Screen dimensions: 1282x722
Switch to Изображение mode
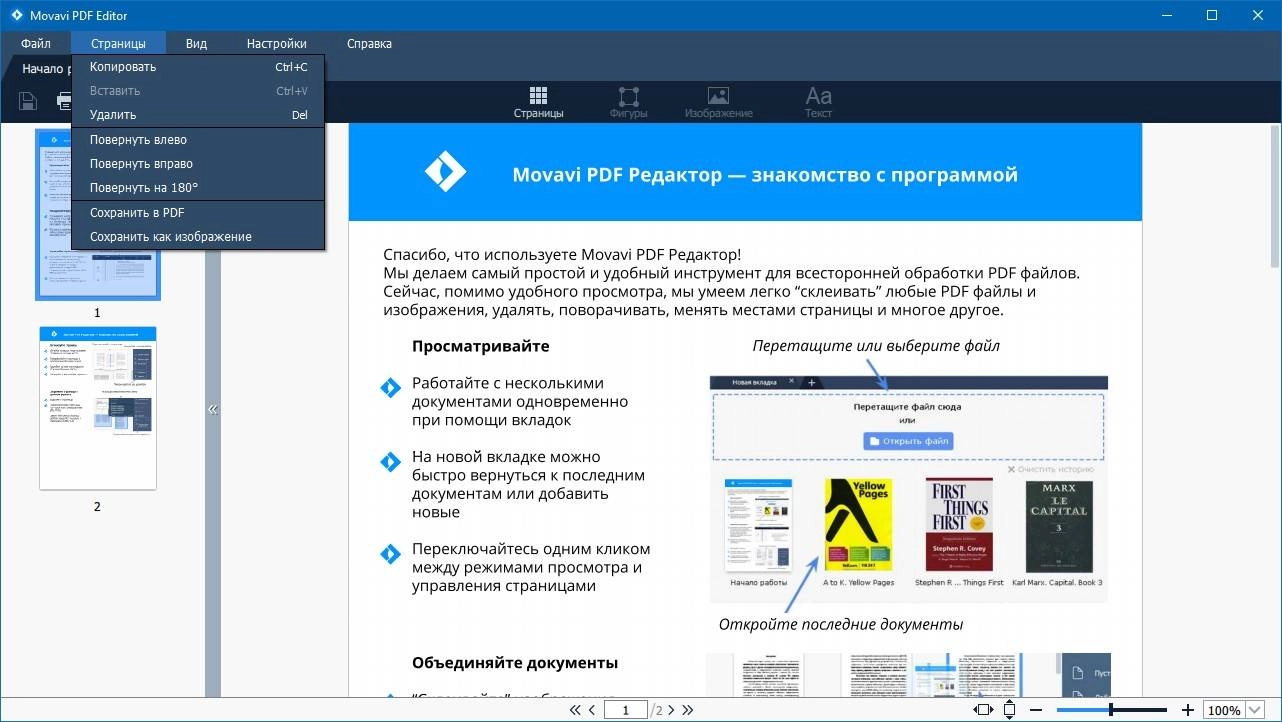click(718, 102)
